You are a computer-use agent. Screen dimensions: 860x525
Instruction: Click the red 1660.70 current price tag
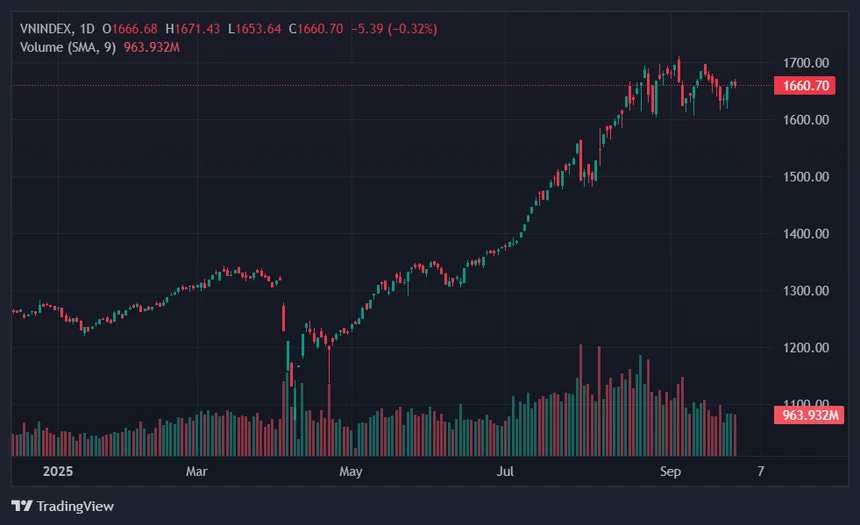[x=804, y=86]
